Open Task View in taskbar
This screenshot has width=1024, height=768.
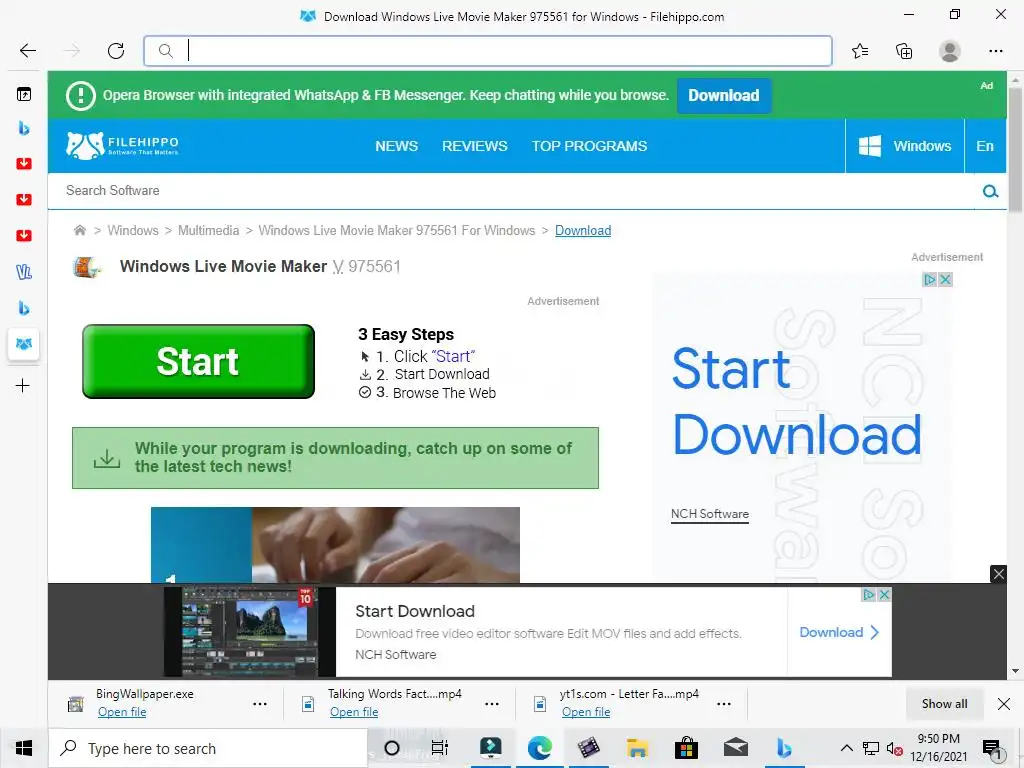point(440,748)
